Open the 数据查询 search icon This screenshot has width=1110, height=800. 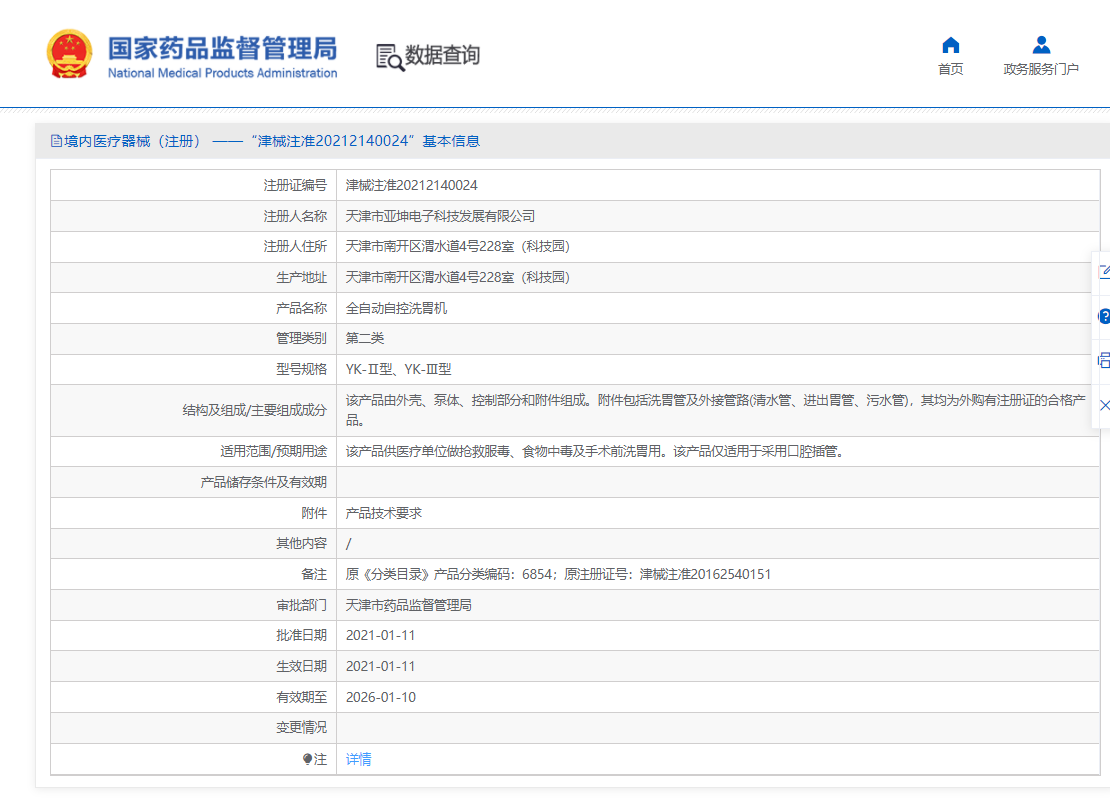tap(390, 57)
